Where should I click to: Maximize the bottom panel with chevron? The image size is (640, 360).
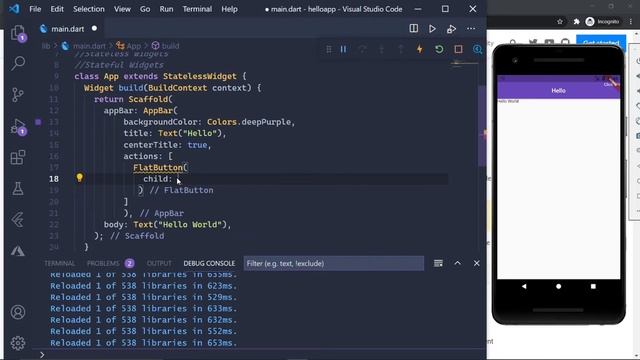(458, 263)
